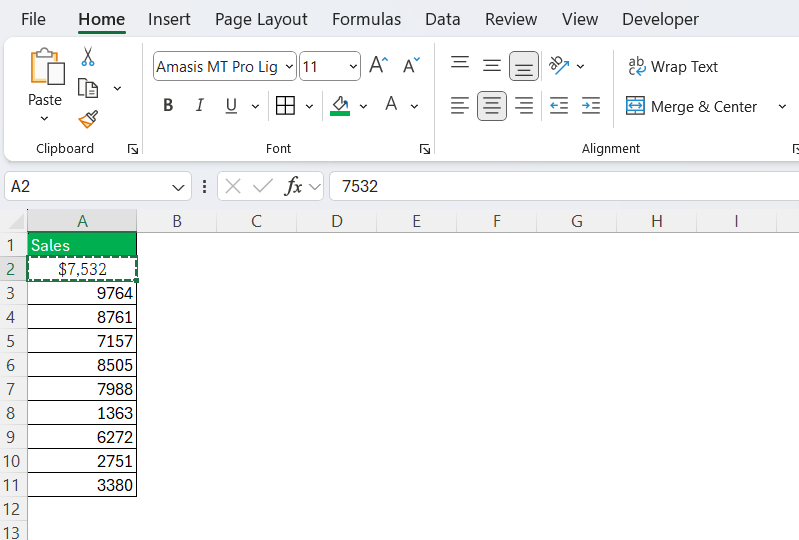Click Merge & Center button
This screenshot has width=799, height=540.
(691, 106)
